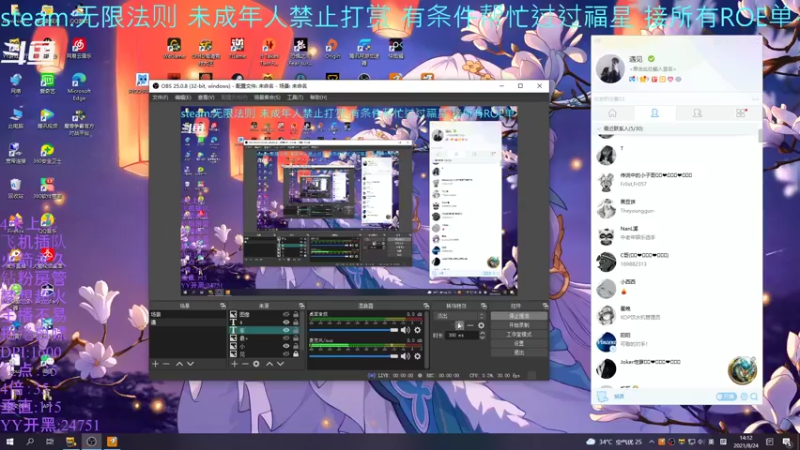Click the 麦克风/Aux volume slider
Viewport: 800px width, 450px height.
tap(354, 356)
